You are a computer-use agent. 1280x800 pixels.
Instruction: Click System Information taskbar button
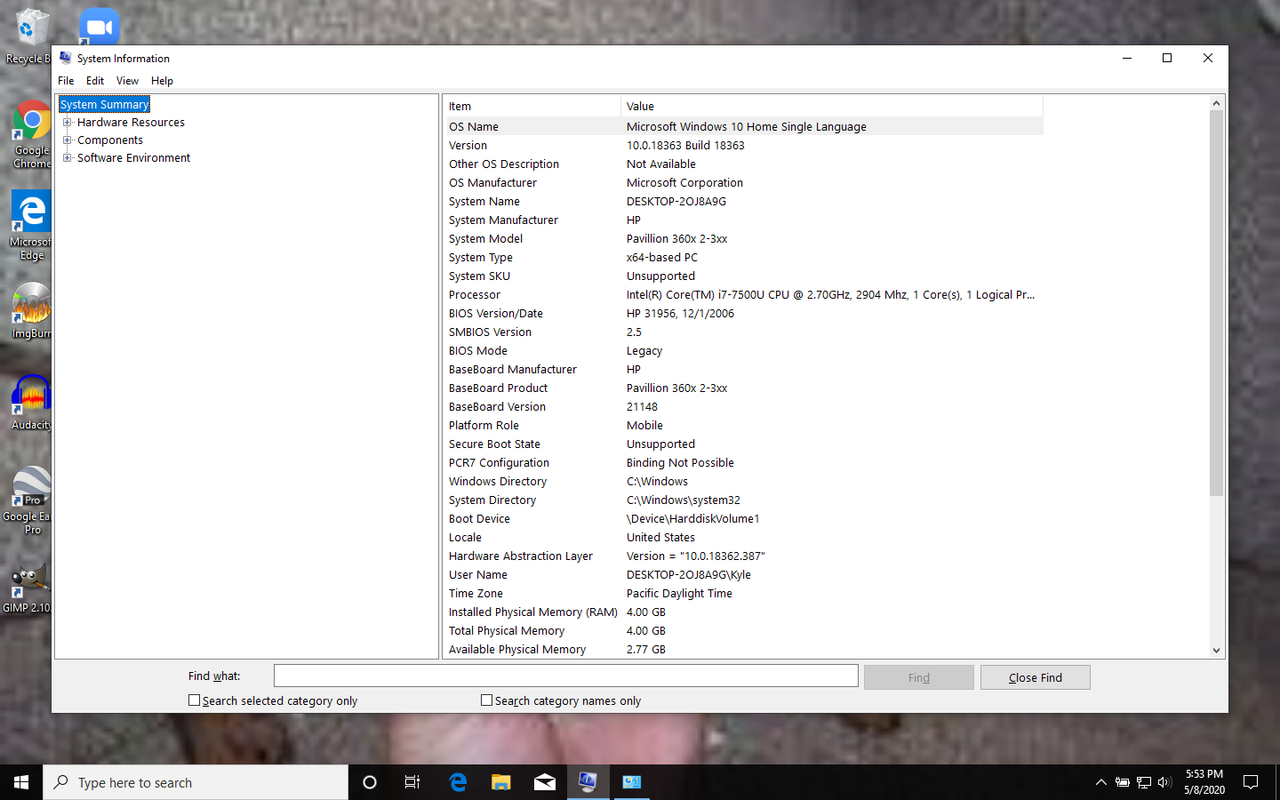[x=588, y=782]
